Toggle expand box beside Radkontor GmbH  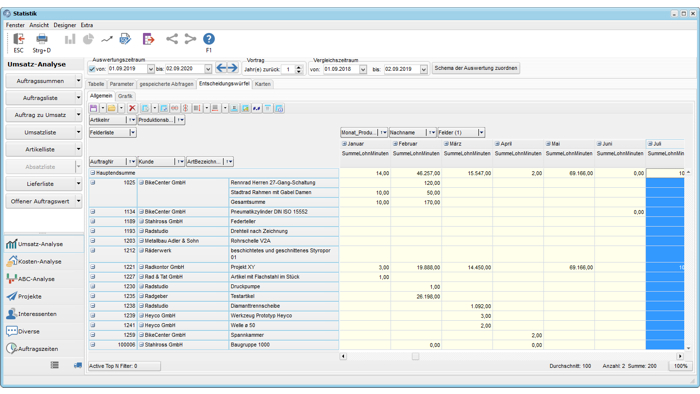pos(141,267)
